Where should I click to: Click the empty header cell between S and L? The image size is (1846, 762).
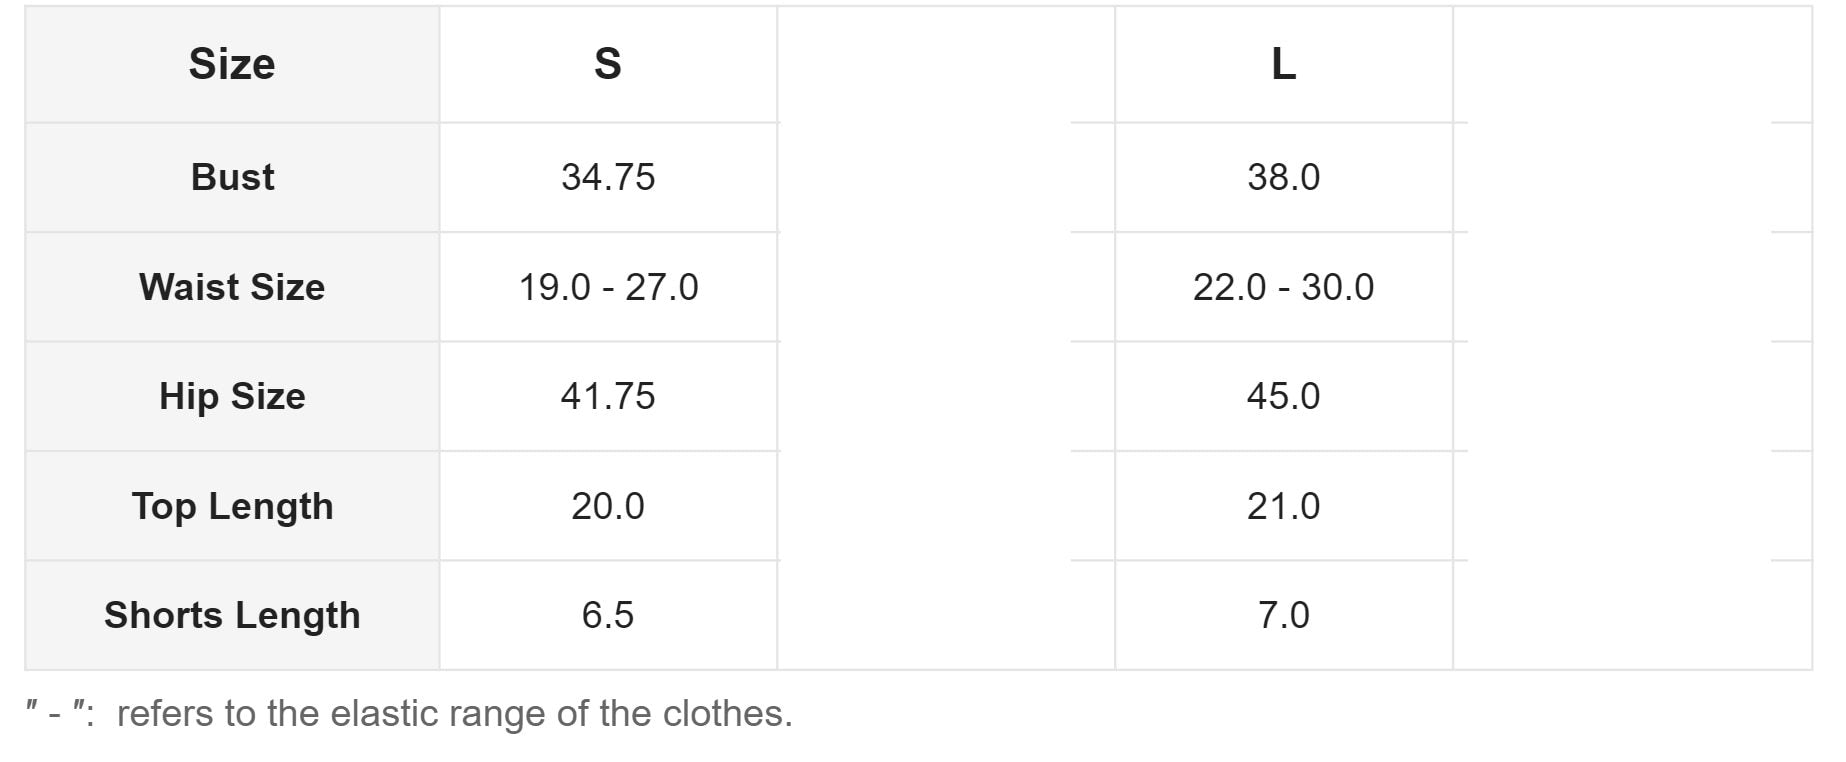tap(946, 64)
